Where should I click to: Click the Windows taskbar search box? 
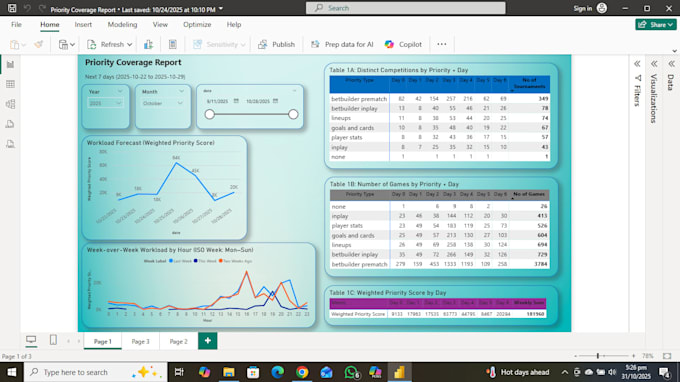[x=95, y=372]
